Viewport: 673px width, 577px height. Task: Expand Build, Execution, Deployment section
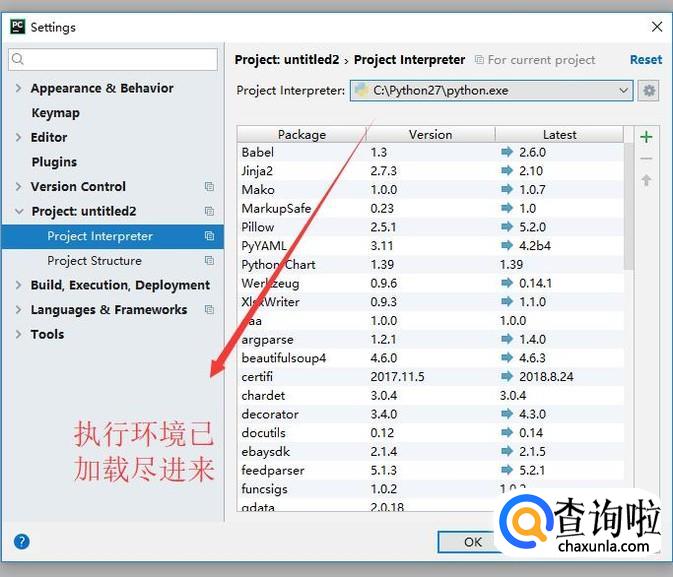[18, 285]
